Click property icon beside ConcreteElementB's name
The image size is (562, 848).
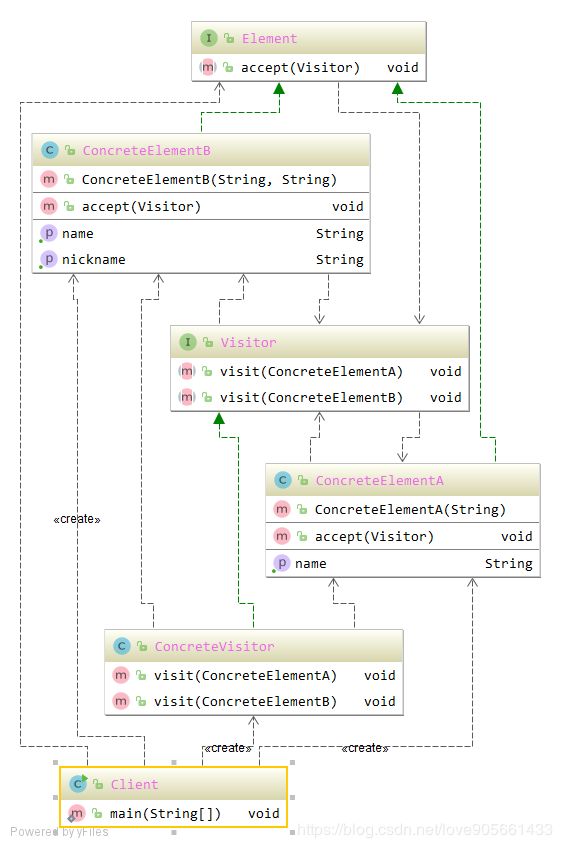(49, 234)
